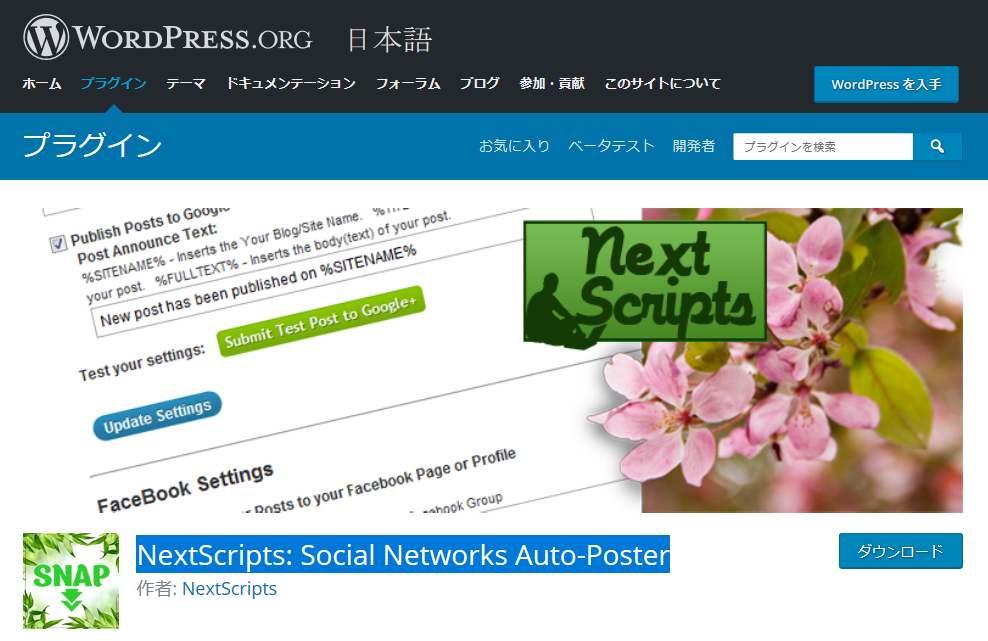The width and height of the screenshot is (988, 641).
Task: Open the プラグイン menu item
Action: click(x=113, y=83)
